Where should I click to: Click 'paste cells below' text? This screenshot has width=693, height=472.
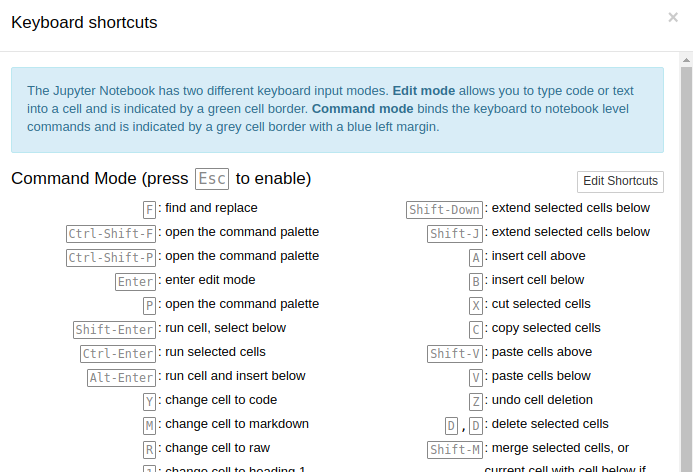(541, 376)
